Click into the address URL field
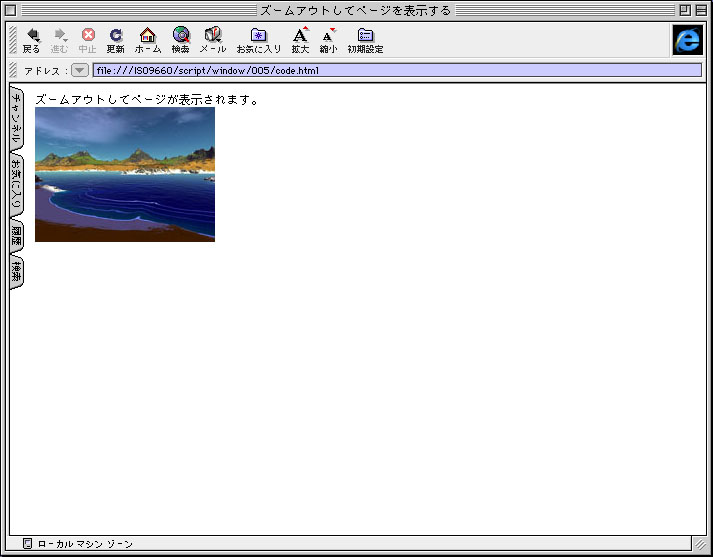This screenshot has height=557, width=713. click(396, 71)
